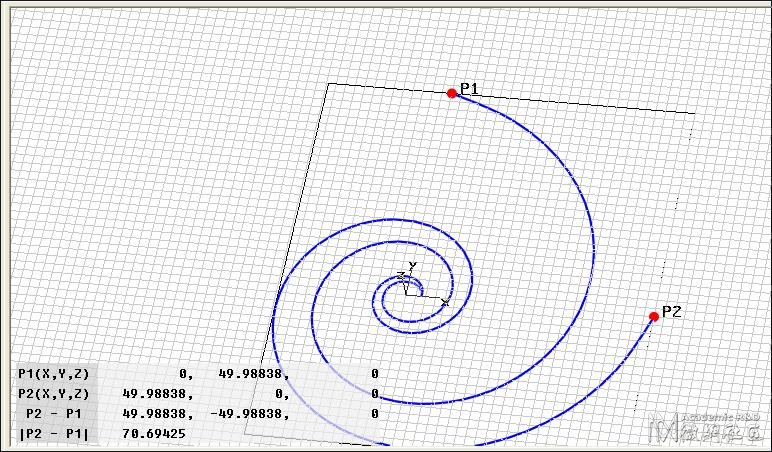Image resolution: width=772 pixels, height=452 pixels.
Task: Click the "|P2 - P1|" distance label
Action: 54,434
